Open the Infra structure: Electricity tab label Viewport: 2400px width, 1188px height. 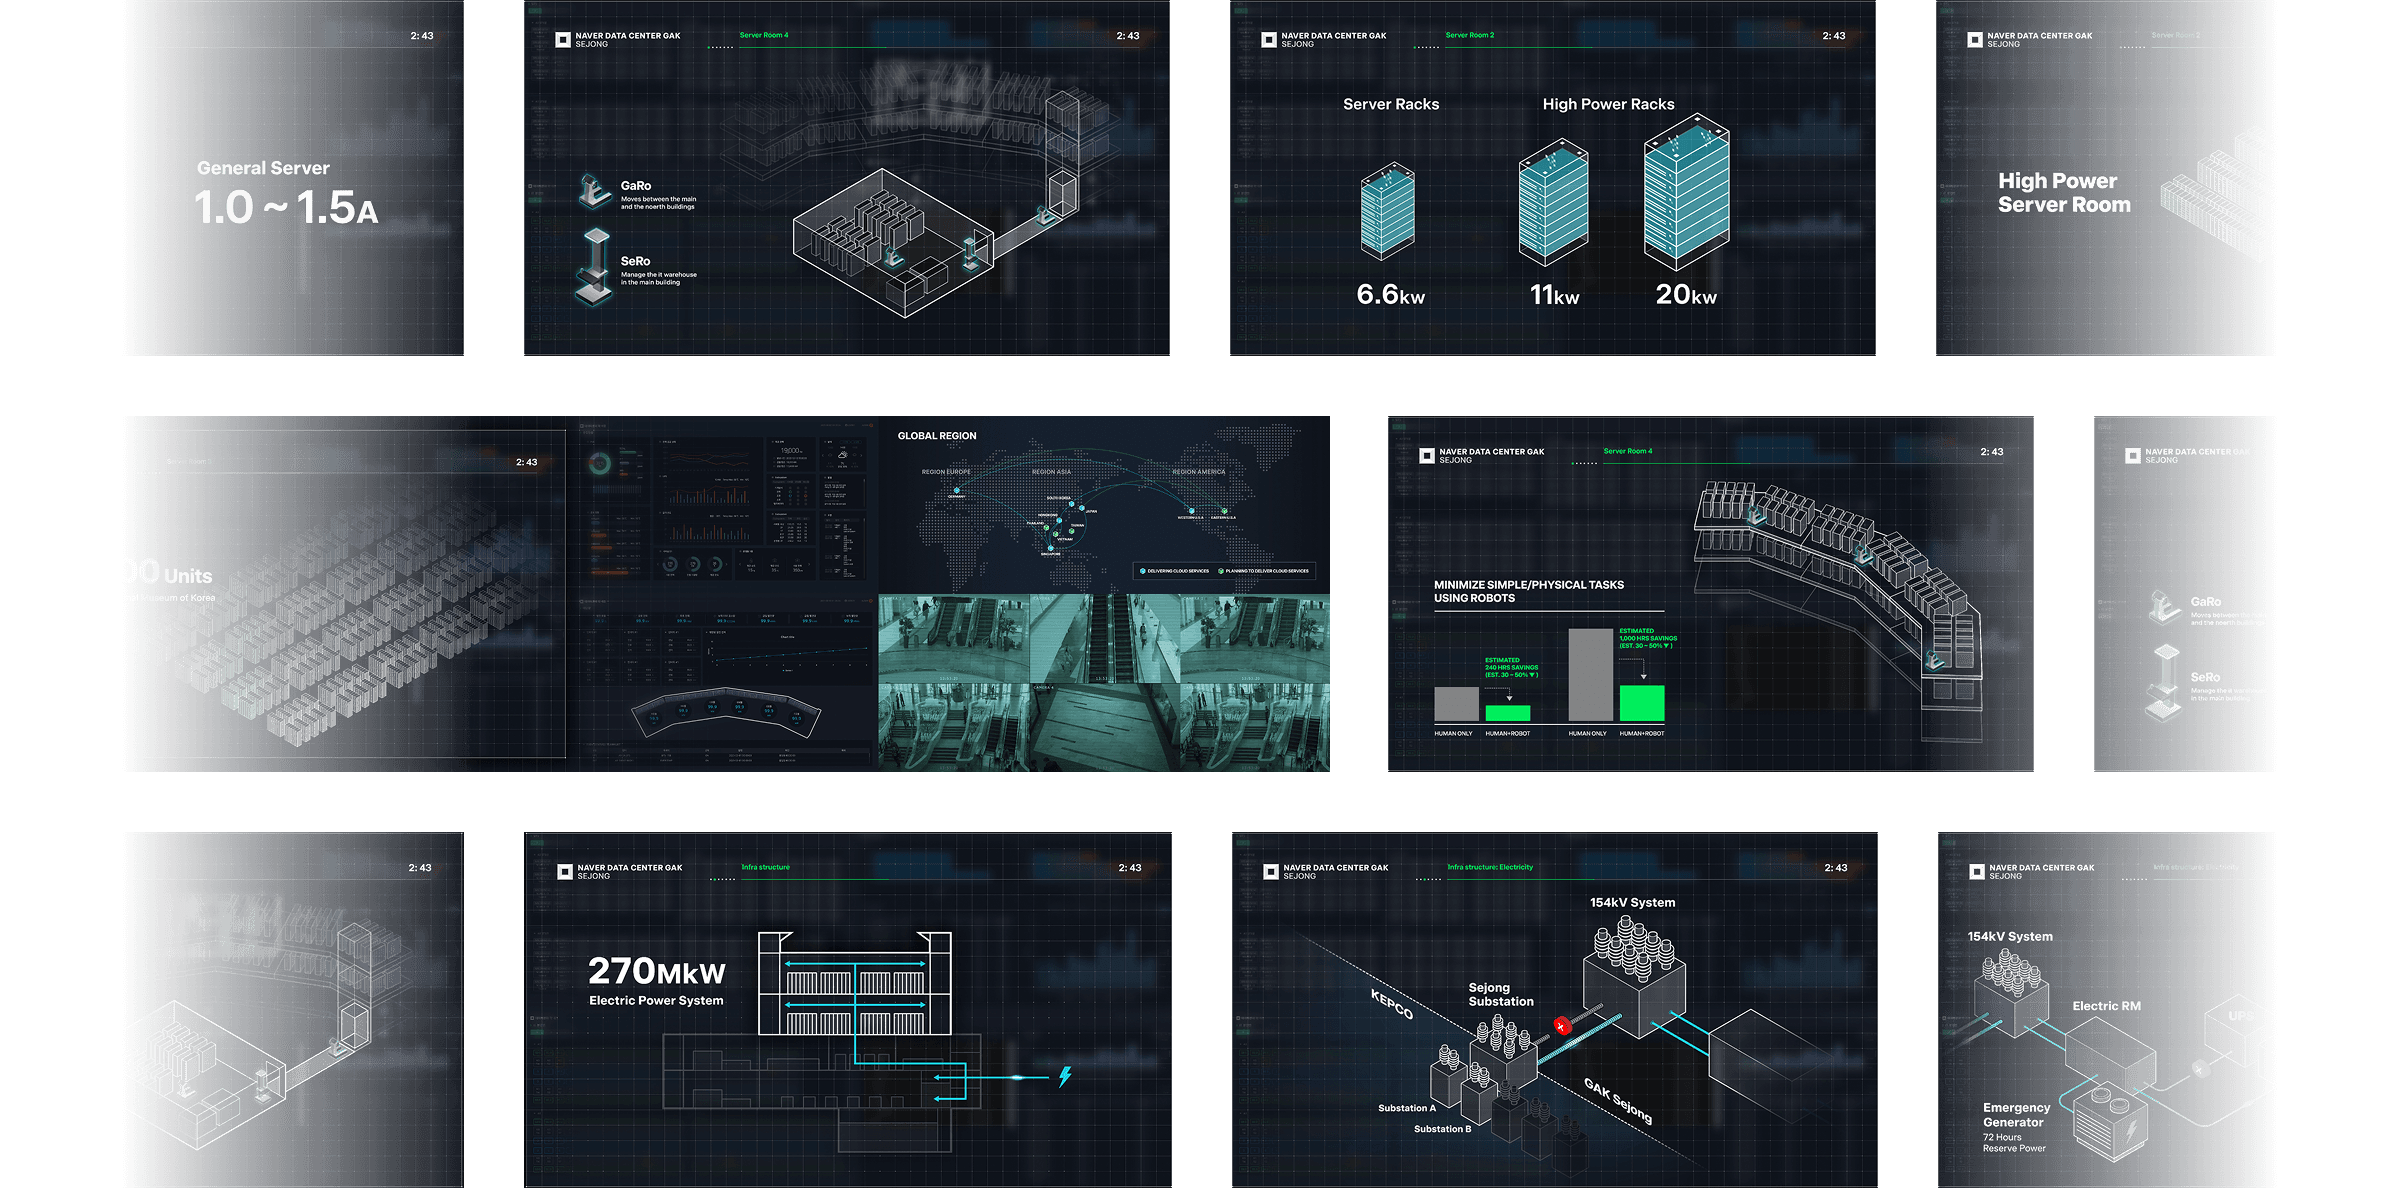coord(1489,867)
